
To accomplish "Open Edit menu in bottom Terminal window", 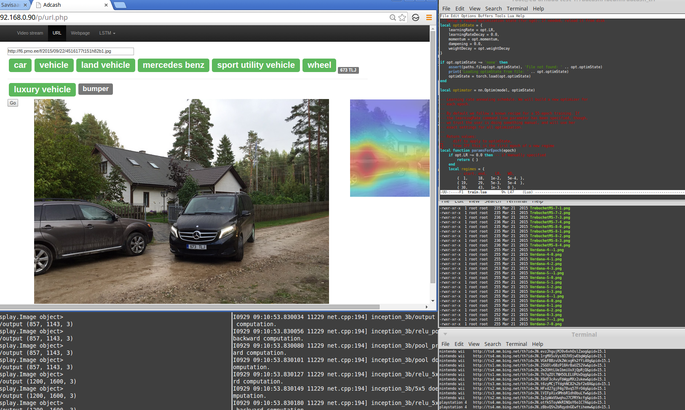I will 459,344.
